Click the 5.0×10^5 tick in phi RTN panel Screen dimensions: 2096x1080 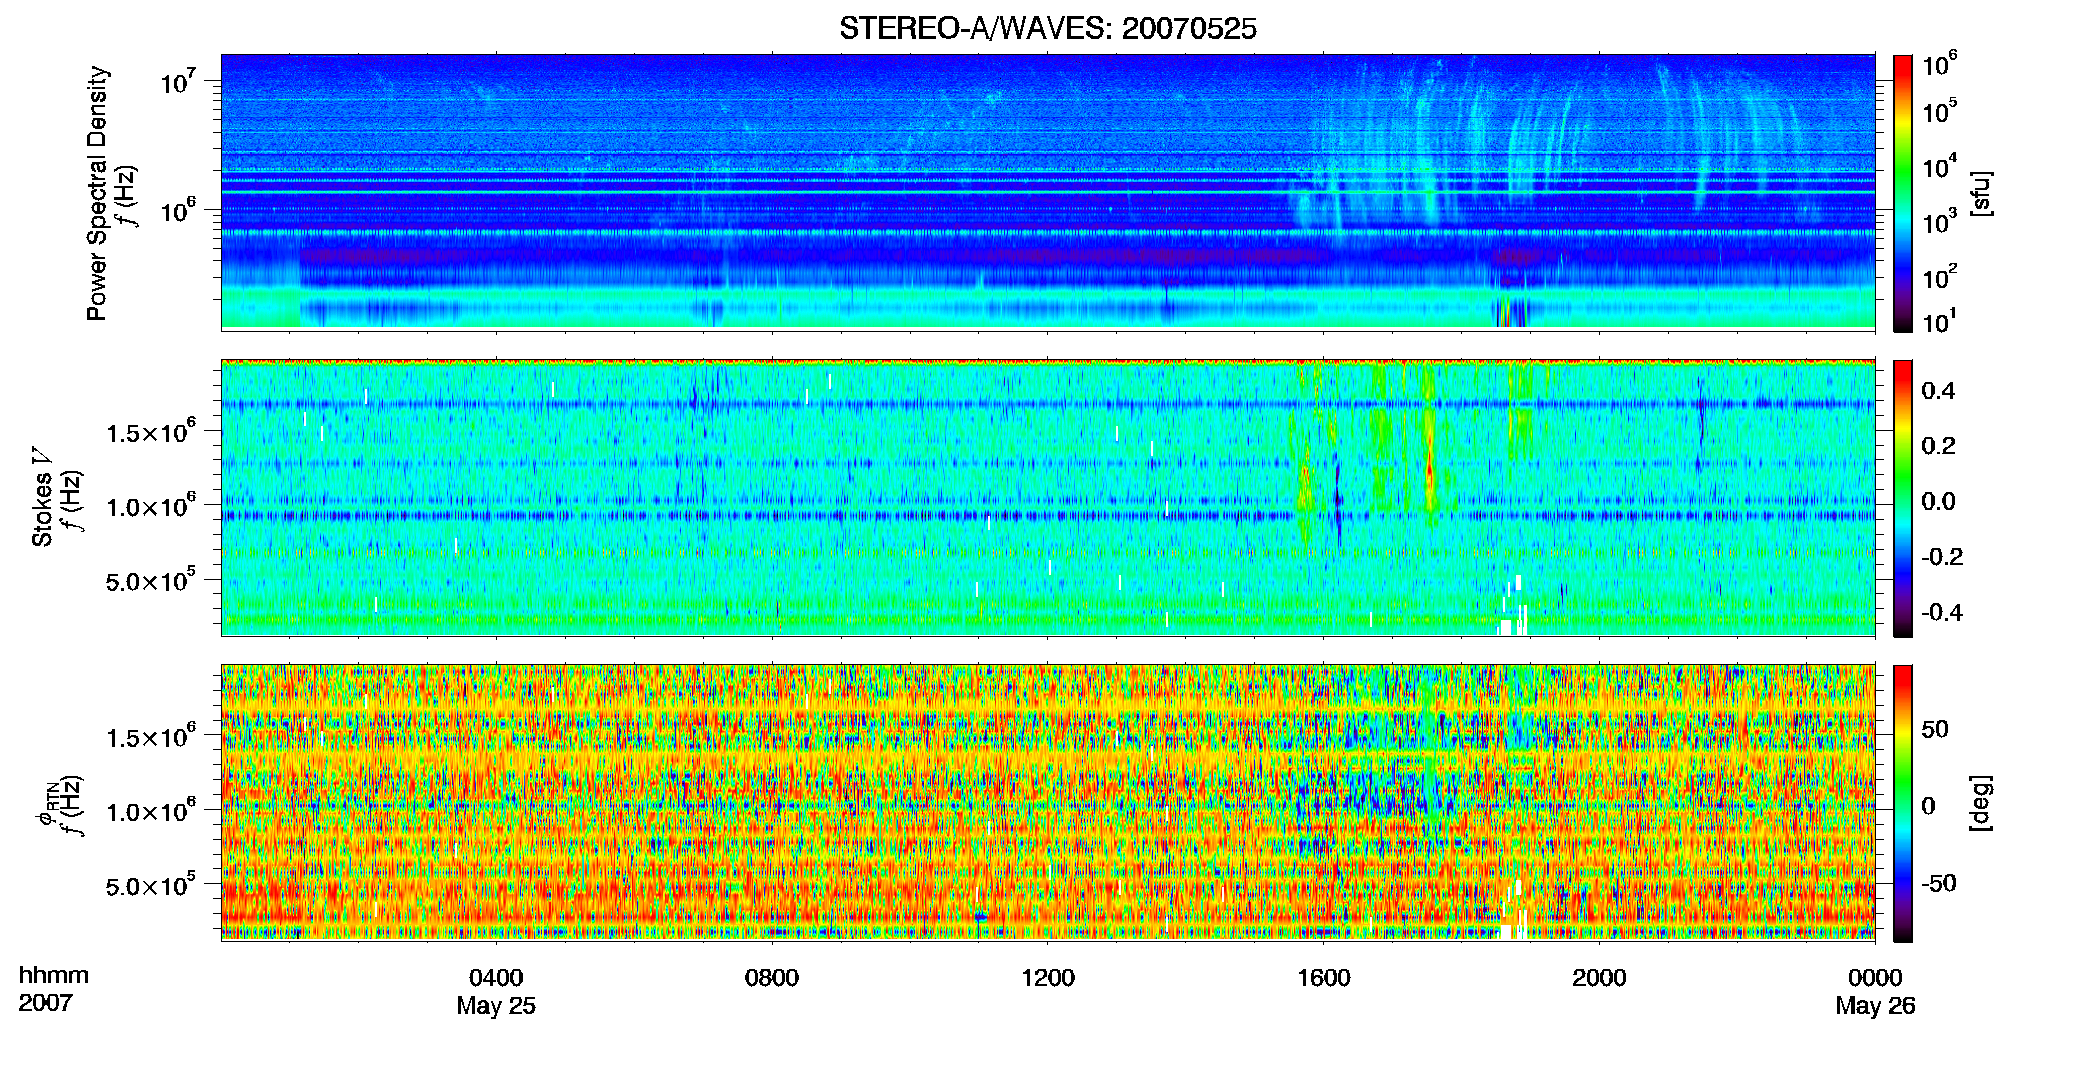coord(151,885)
